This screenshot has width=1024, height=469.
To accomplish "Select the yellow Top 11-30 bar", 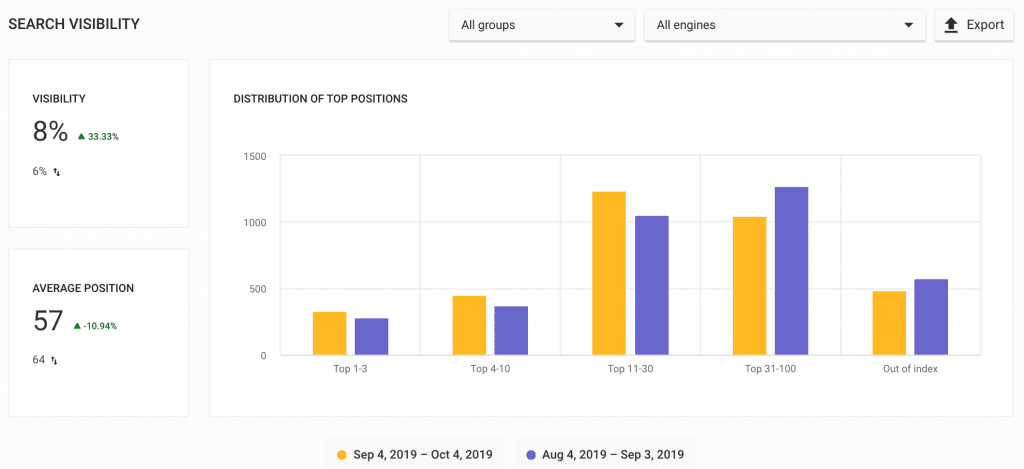I will tap(609, 273).
